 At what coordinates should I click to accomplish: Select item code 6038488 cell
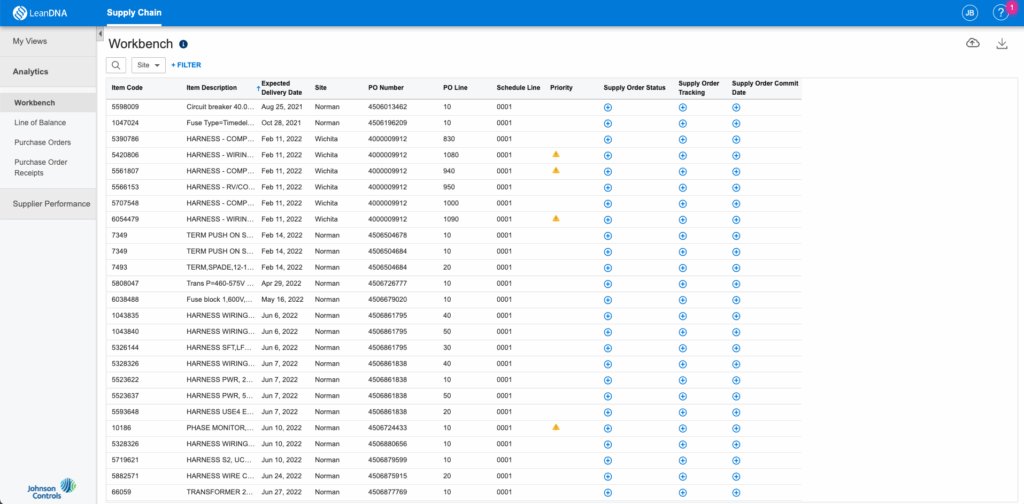[x=125, y=299]
